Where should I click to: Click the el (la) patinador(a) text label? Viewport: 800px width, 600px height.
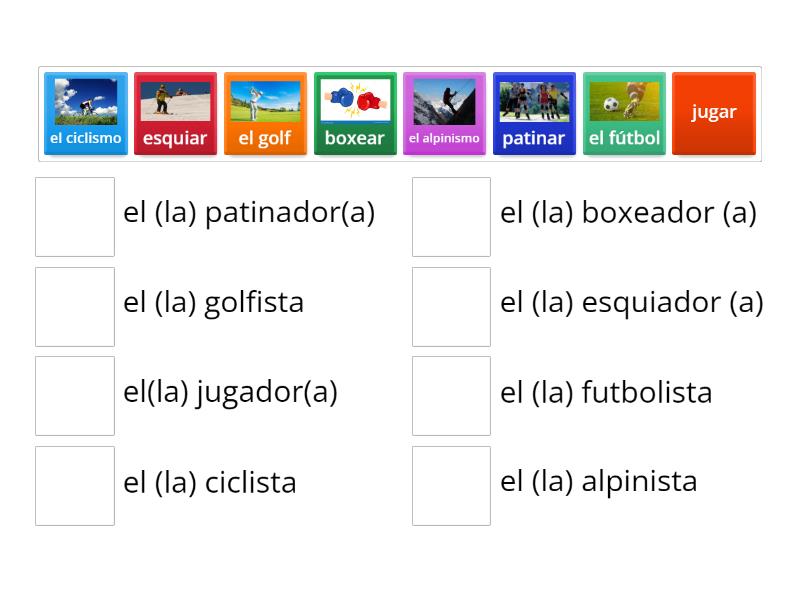tap(248, 212)
